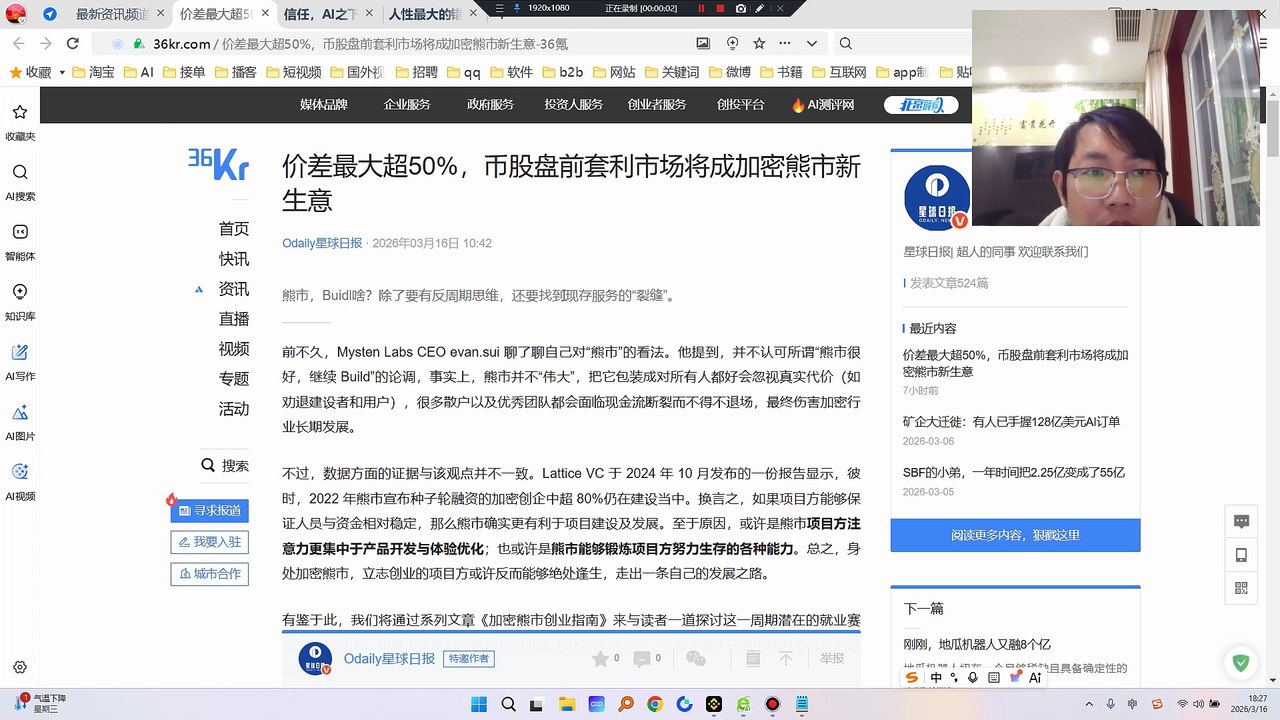The height and width of the screenshot is (720, 1280).
Task: Click the back-to-top arrow in article bar
Action: (786, 658)
